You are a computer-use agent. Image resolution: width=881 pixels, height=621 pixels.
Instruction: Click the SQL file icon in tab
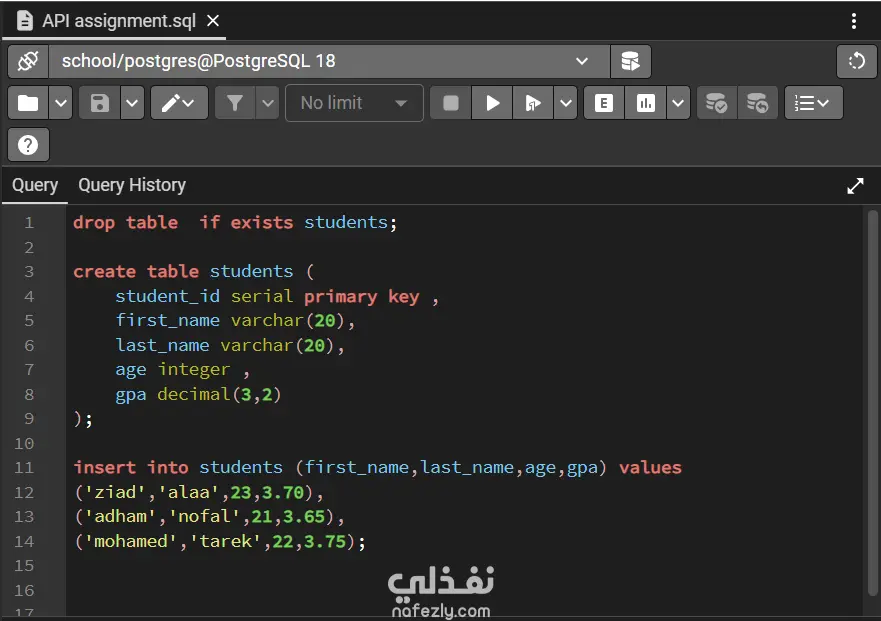coord(25,21)
